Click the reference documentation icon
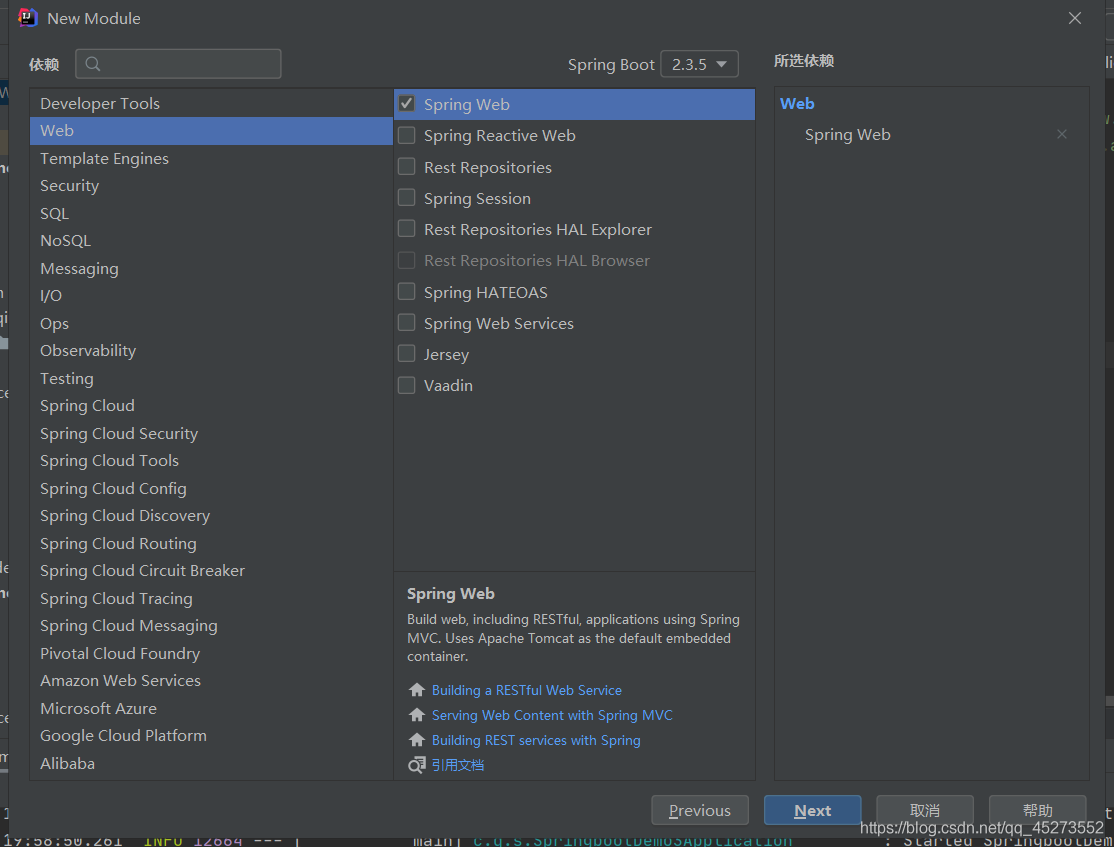 click(417, 765)
